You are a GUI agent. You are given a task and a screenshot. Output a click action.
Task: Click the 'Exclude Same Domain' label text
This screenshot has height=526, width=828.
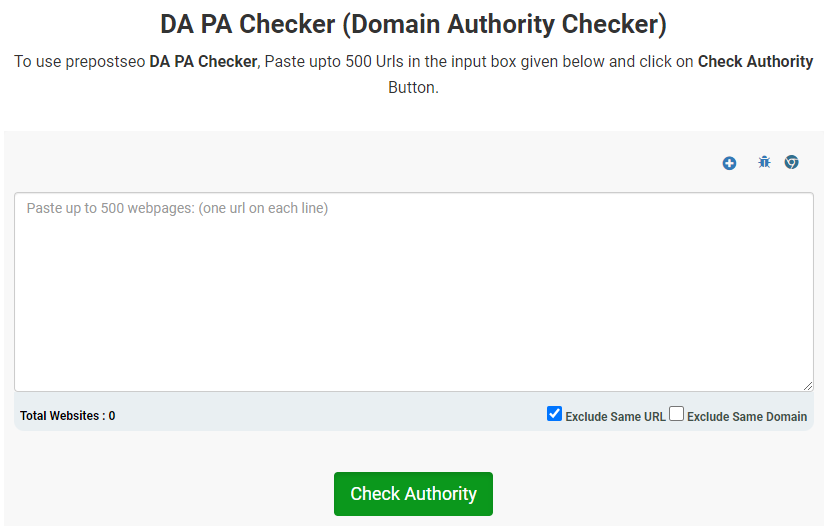pyautogui.click(x=747, y=417)
